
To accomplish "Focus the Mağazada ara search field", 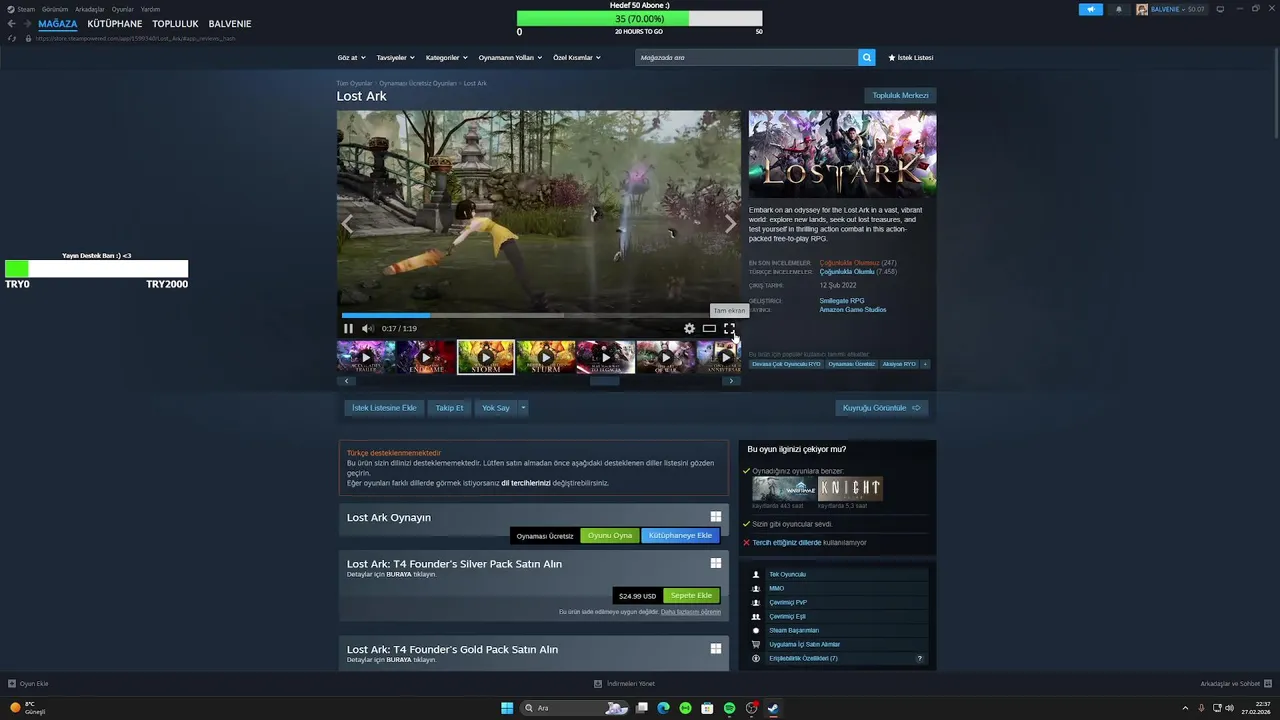I will click(x=746, y=57).
